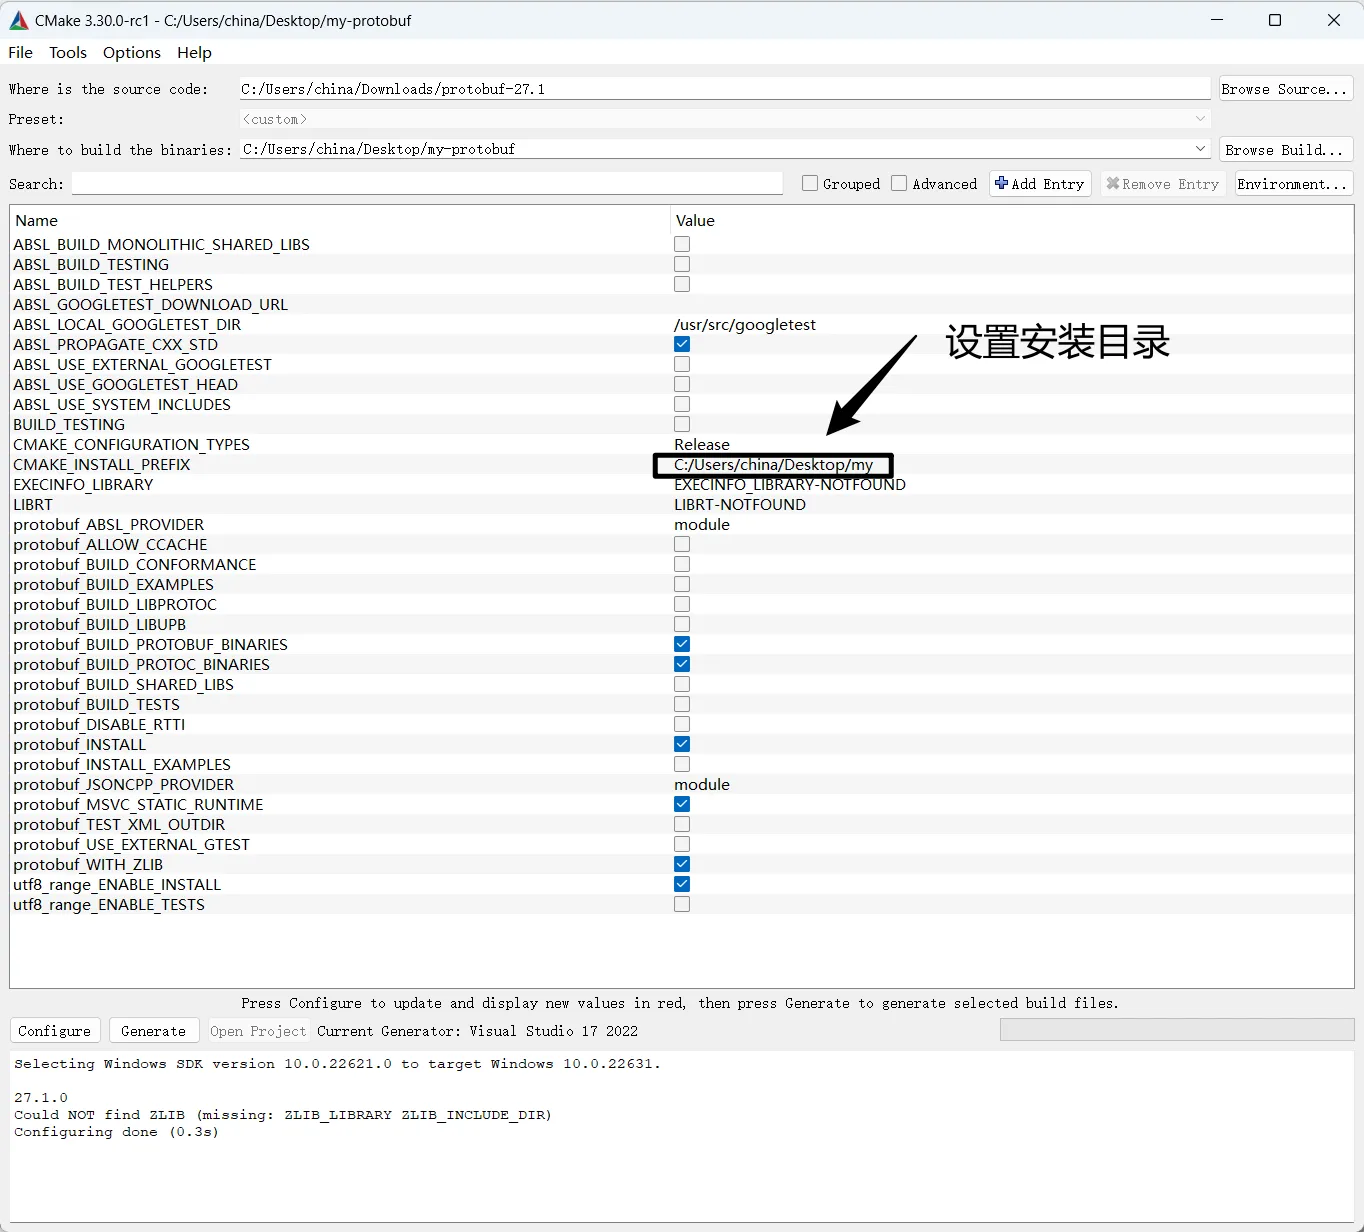Screen dimensions: 1364x1232
Task: Disable ABSL_PROPAGATE_CXX_STD checkbox
Action: pos(682,344)
